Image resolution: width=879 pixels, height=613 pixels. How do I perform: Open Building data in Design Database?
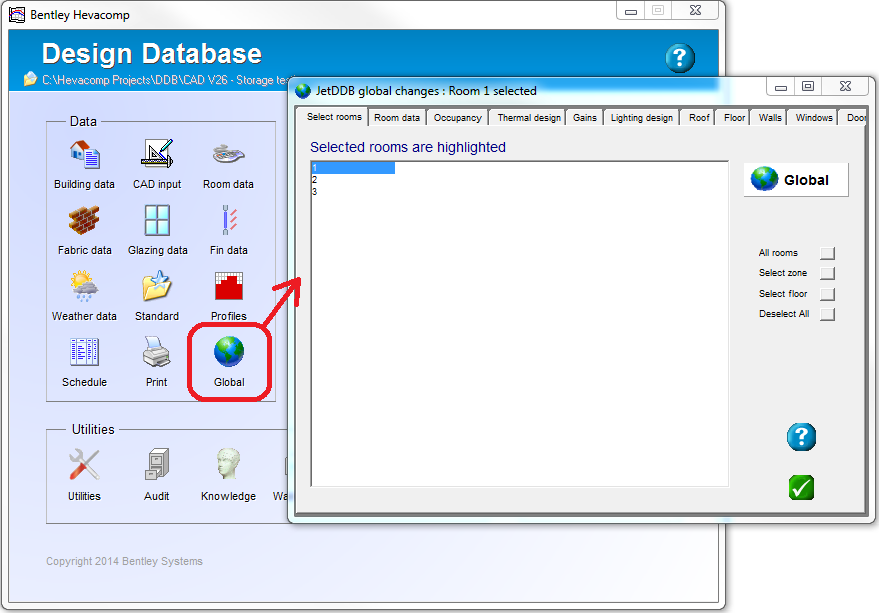(84, 155)
